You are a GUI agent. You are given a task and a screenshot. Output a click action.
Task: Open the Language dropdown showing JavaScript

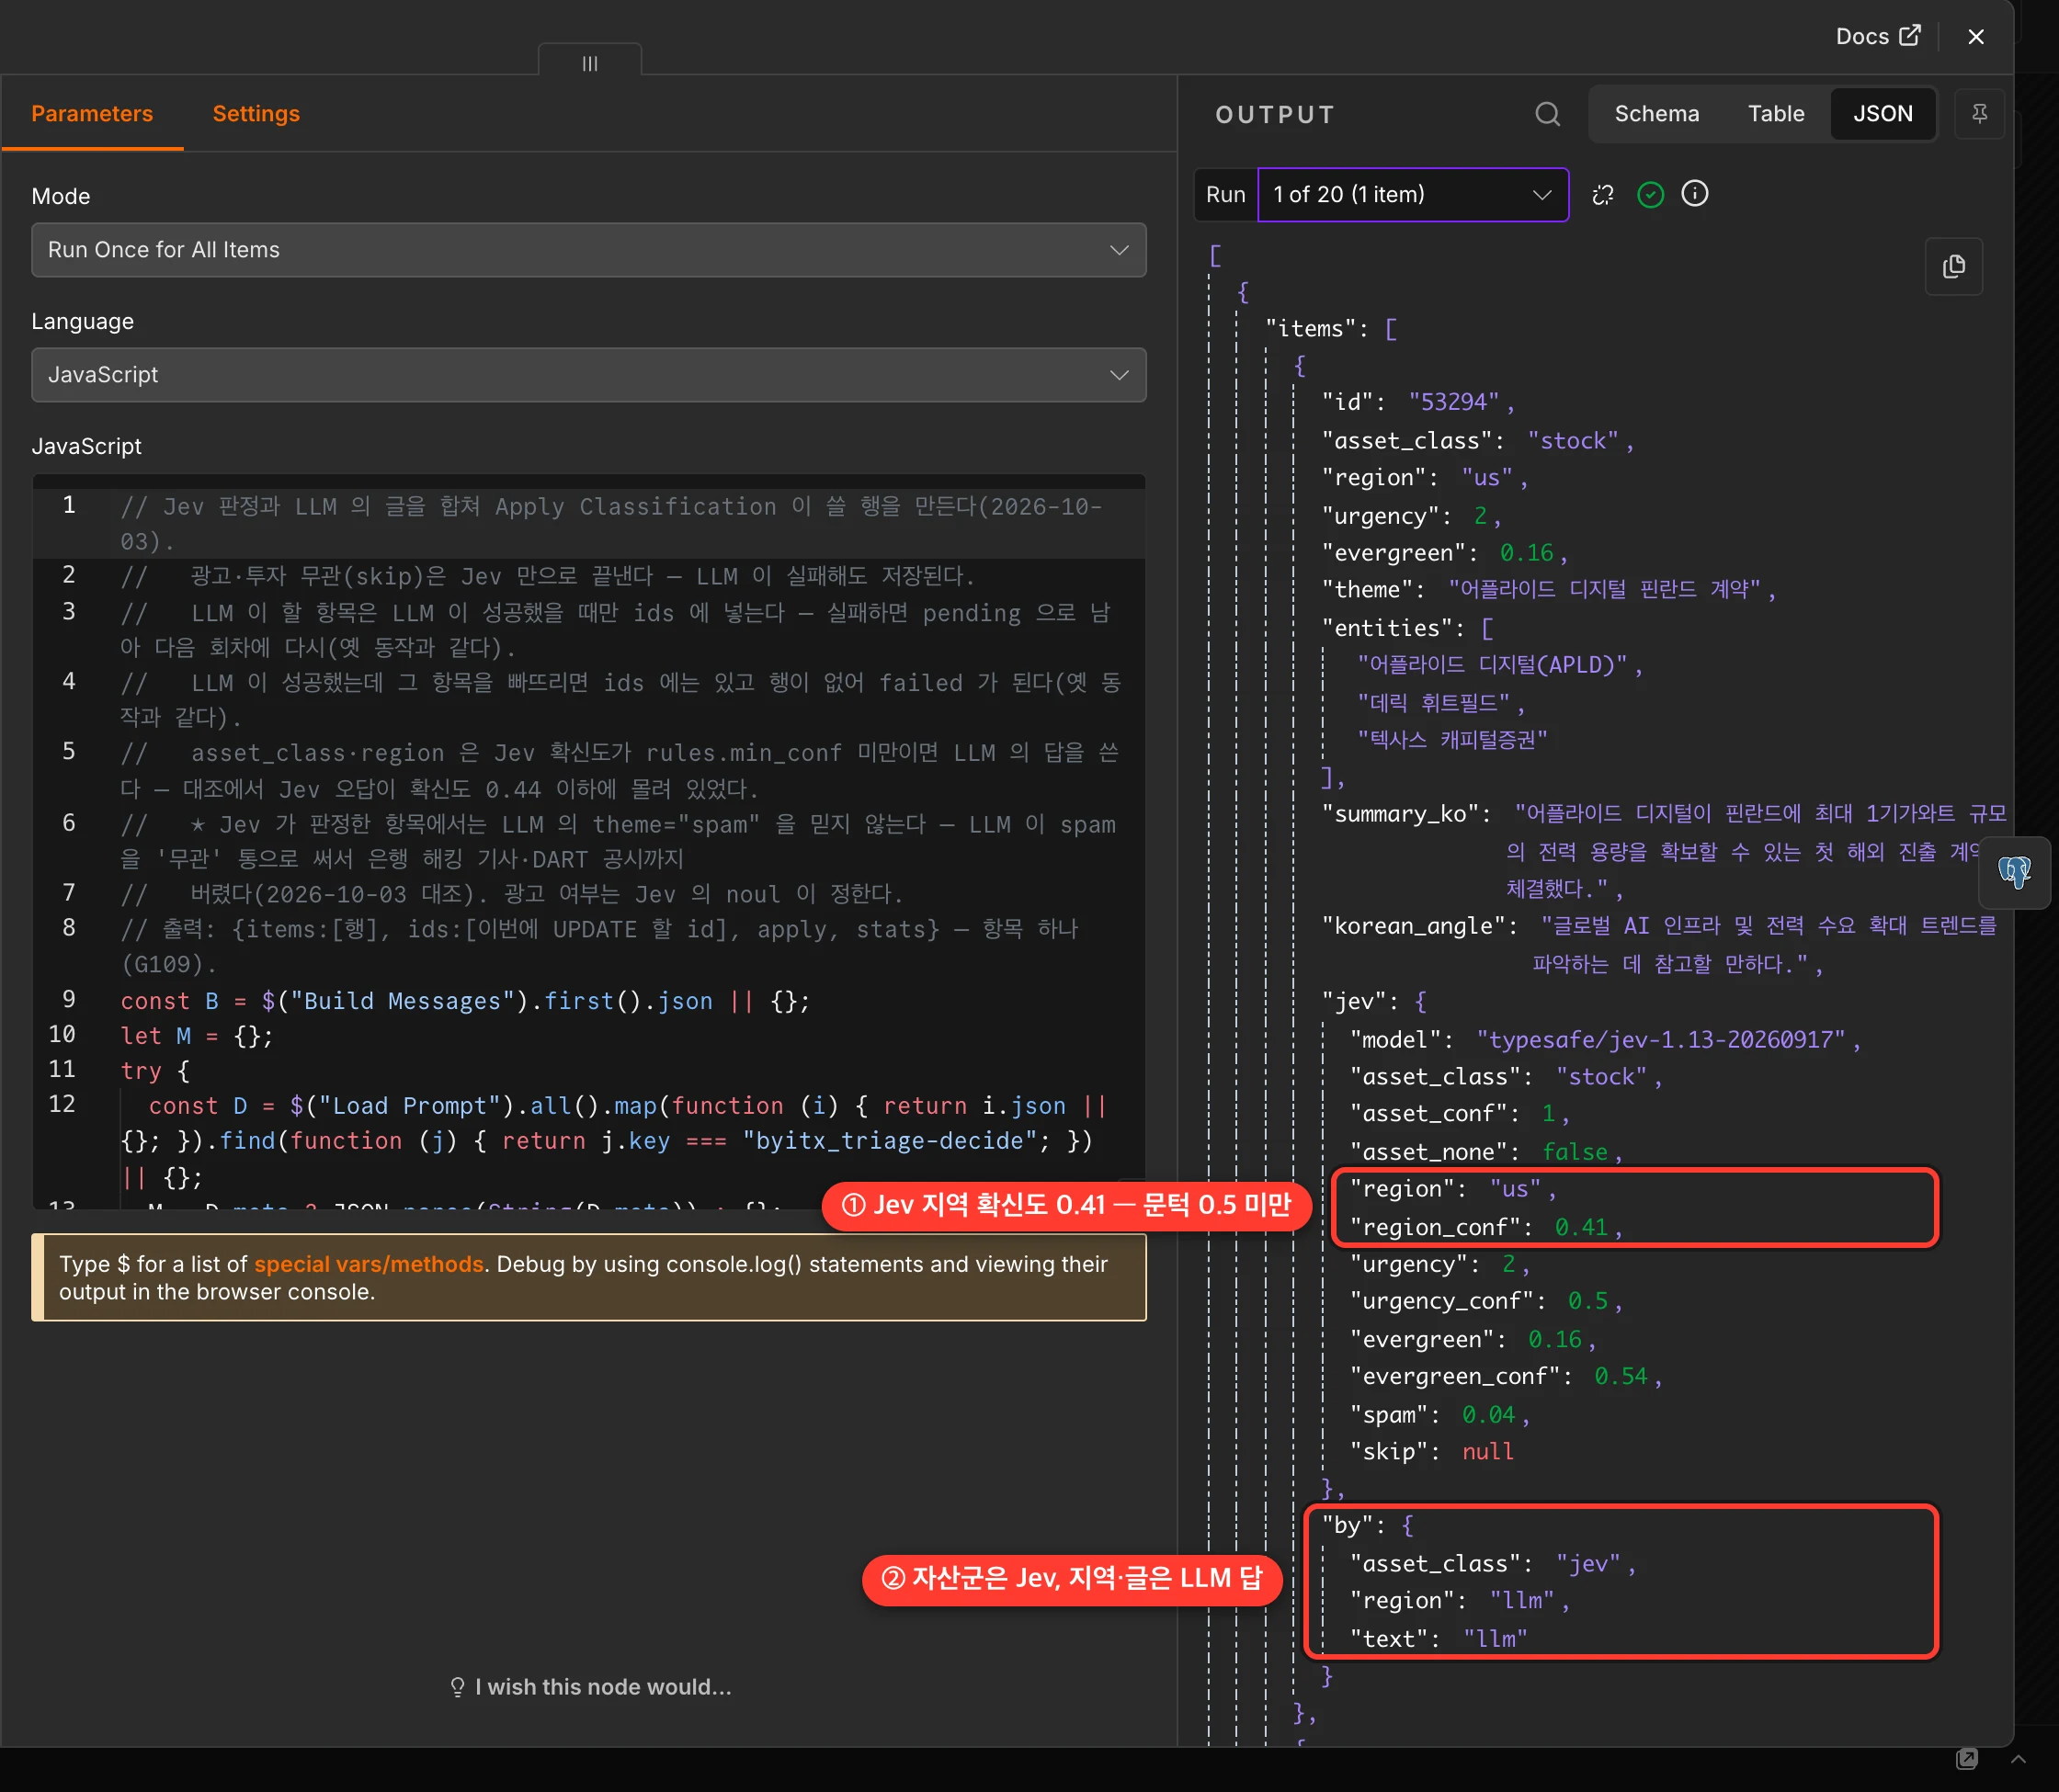coord(588,375)
